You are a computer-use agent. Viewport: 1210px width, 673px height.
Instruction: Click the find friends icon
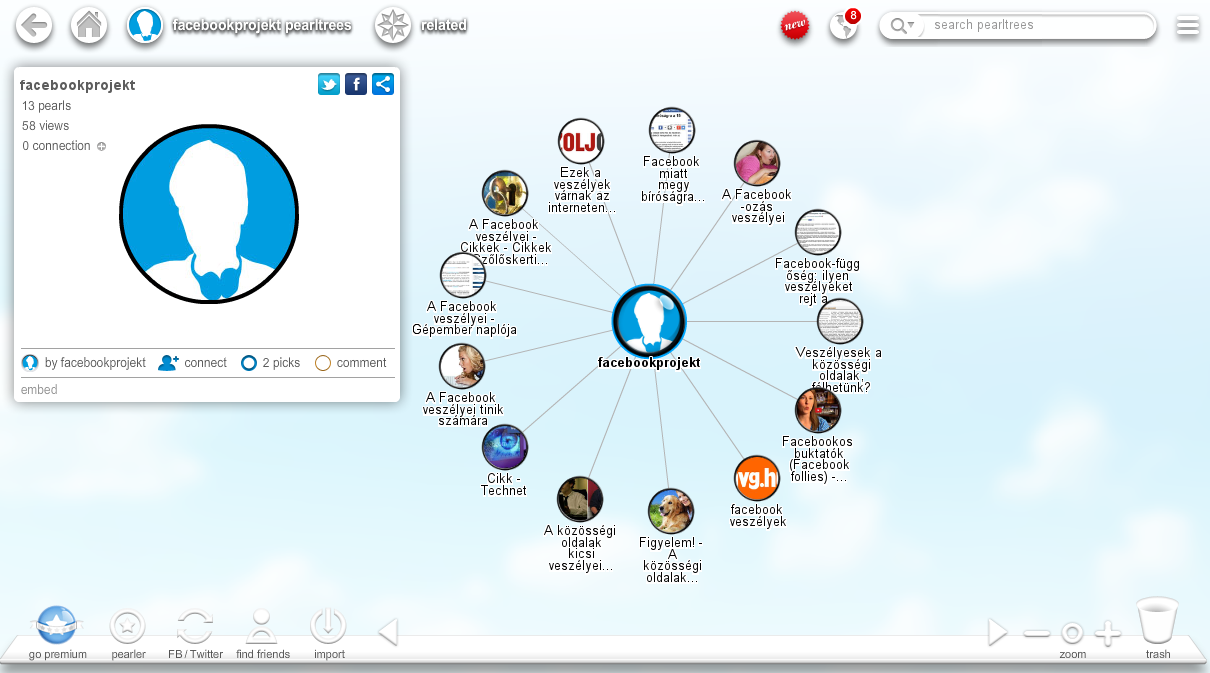coord(262,627)
